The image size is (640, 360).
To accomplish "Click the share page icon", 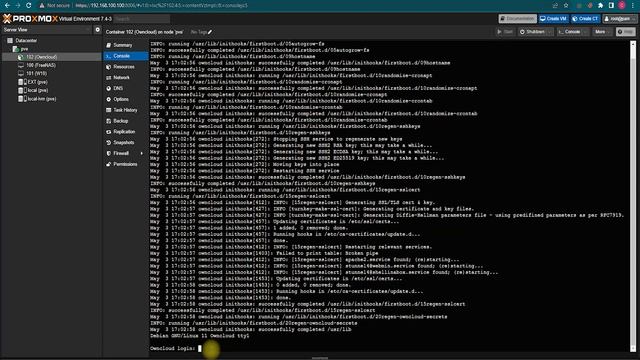I will pyautogui.click(x=555, y=5).
